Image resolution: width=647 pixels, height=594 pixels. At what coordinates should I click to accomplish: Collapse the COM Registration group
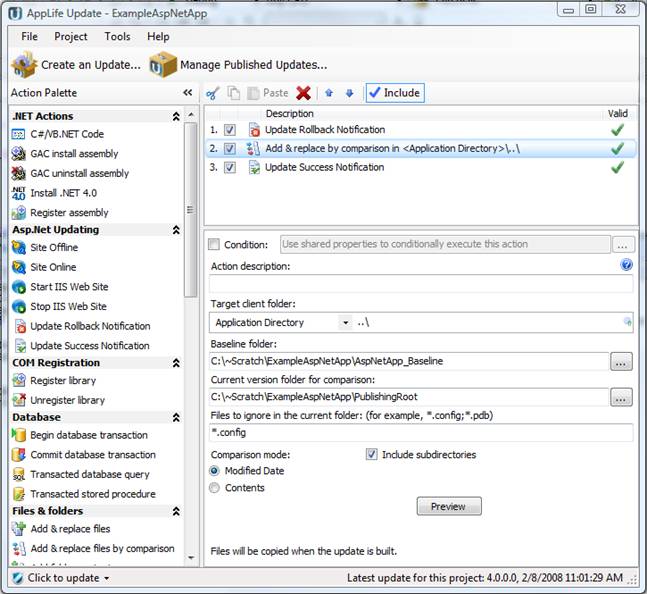[x=176, y=363]
